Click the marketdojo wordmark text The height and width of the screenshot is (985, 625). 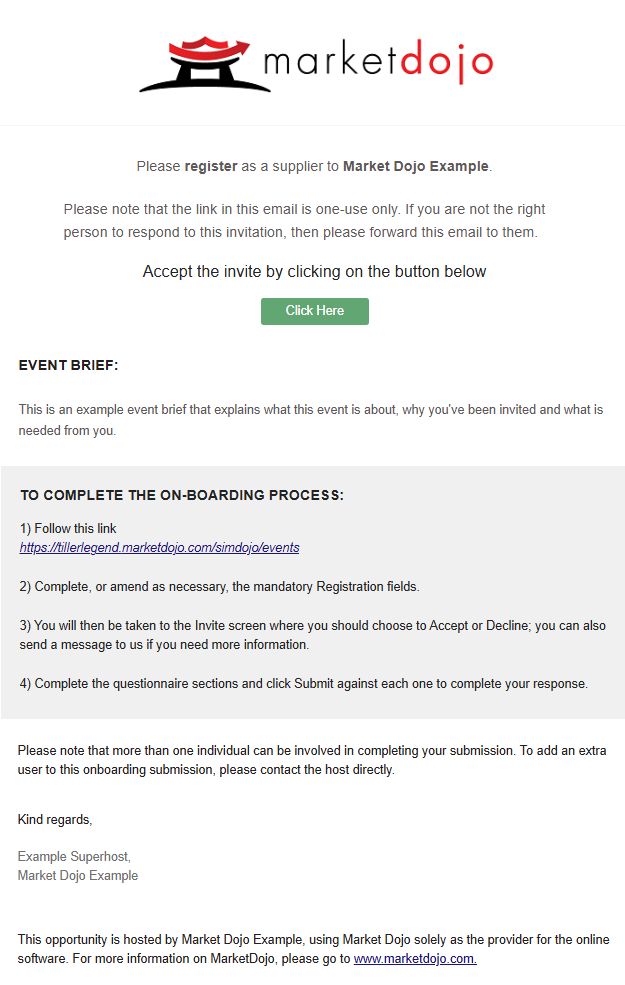pyautogui.click(x=378, y=63)
